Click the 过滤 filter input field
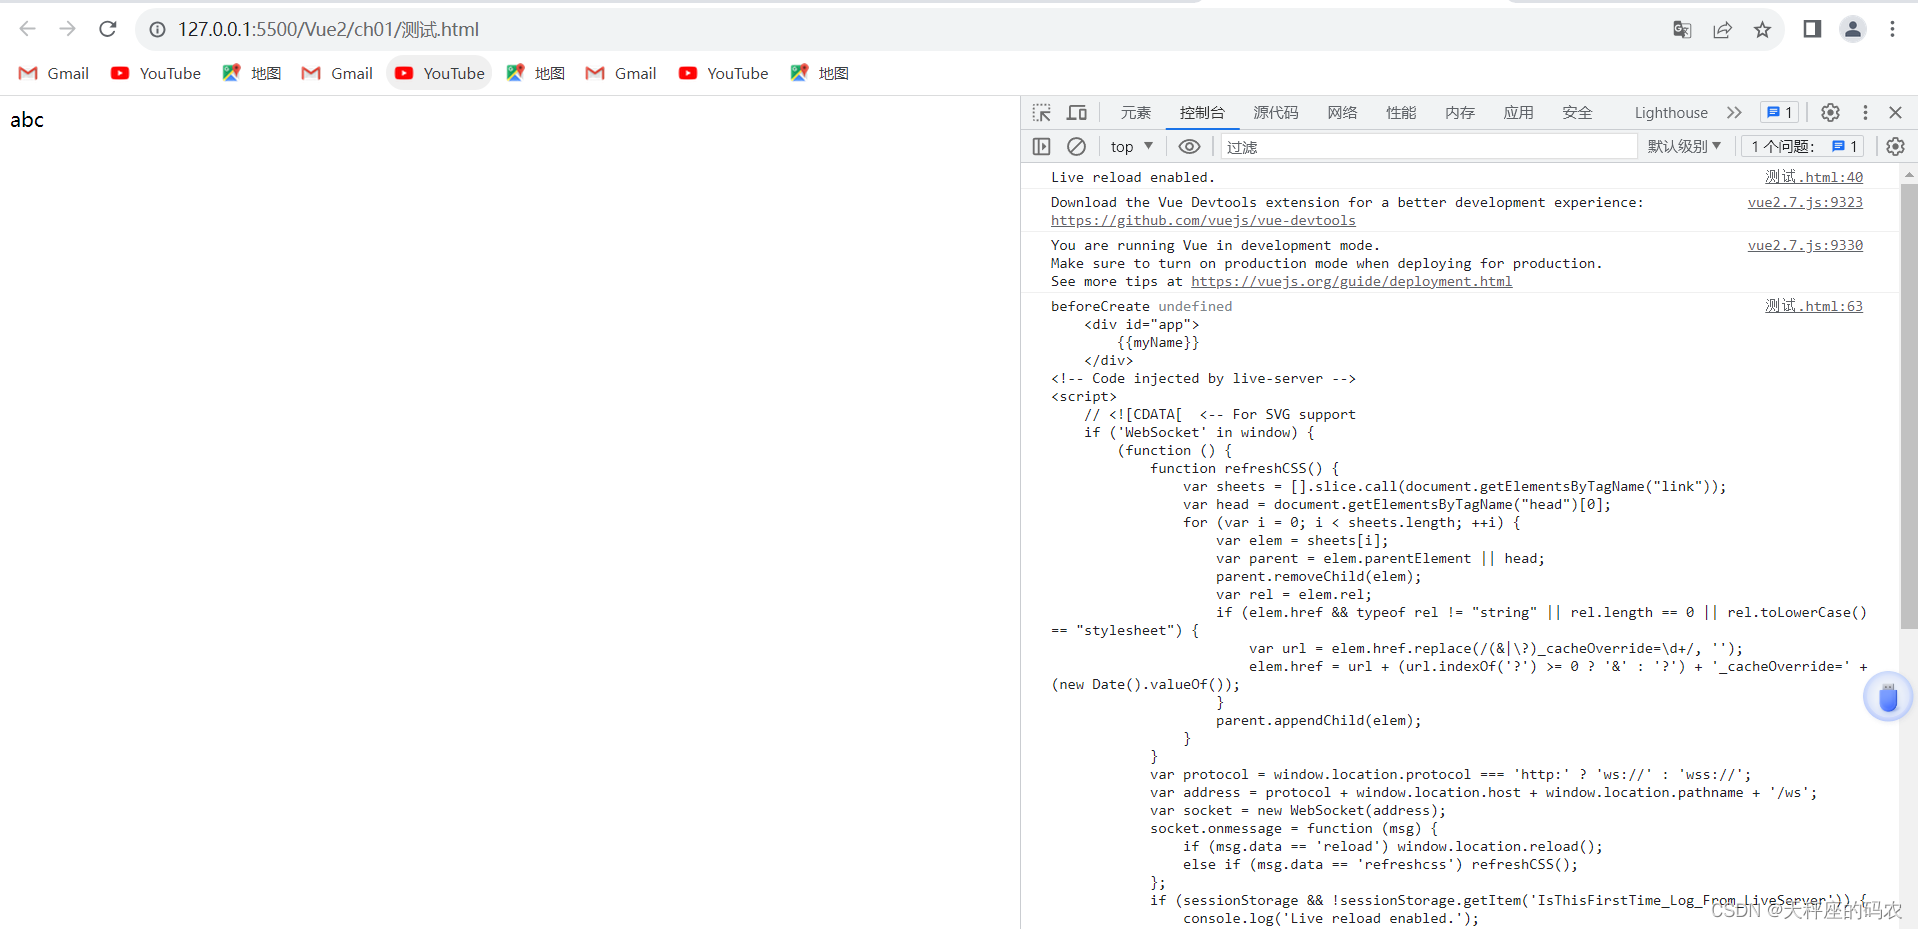Image resolution: width=1918 pixels, height=929 pixels. [1428, 147]
